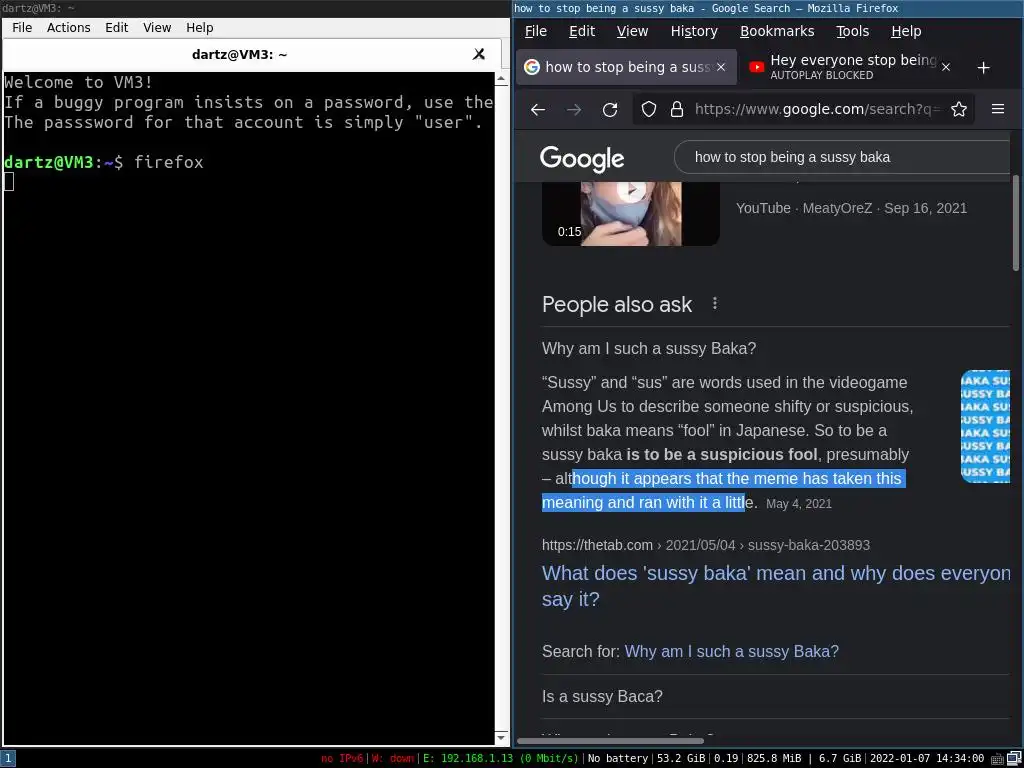
Task: Open the Firefox Edit menu
Action: (581, 31)
